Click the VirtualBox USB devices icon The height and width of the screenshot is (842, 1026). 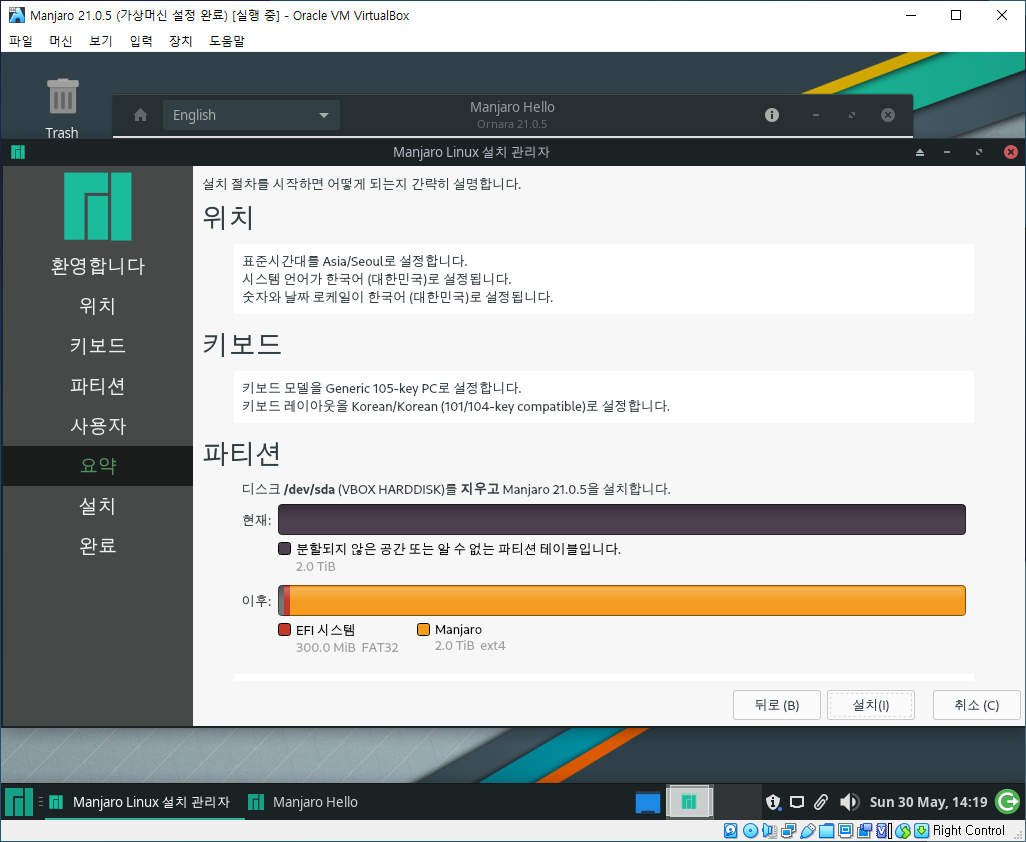pos(807,831)
